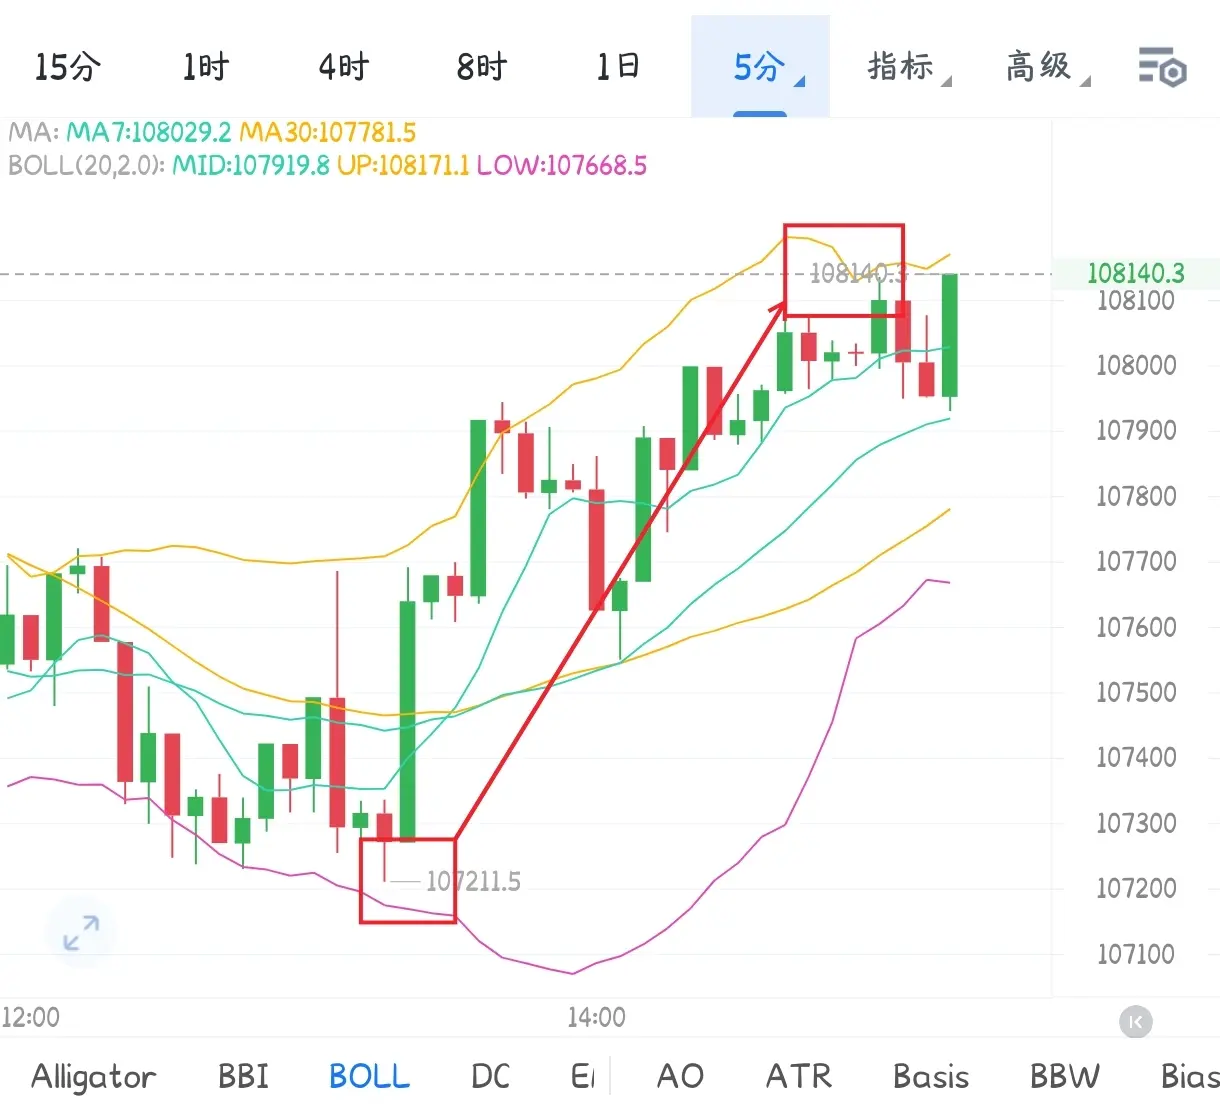This screenshot has height=1105, width=1220.
Task: Click the BOLL MID:107919.8 label
Action: 251,165
